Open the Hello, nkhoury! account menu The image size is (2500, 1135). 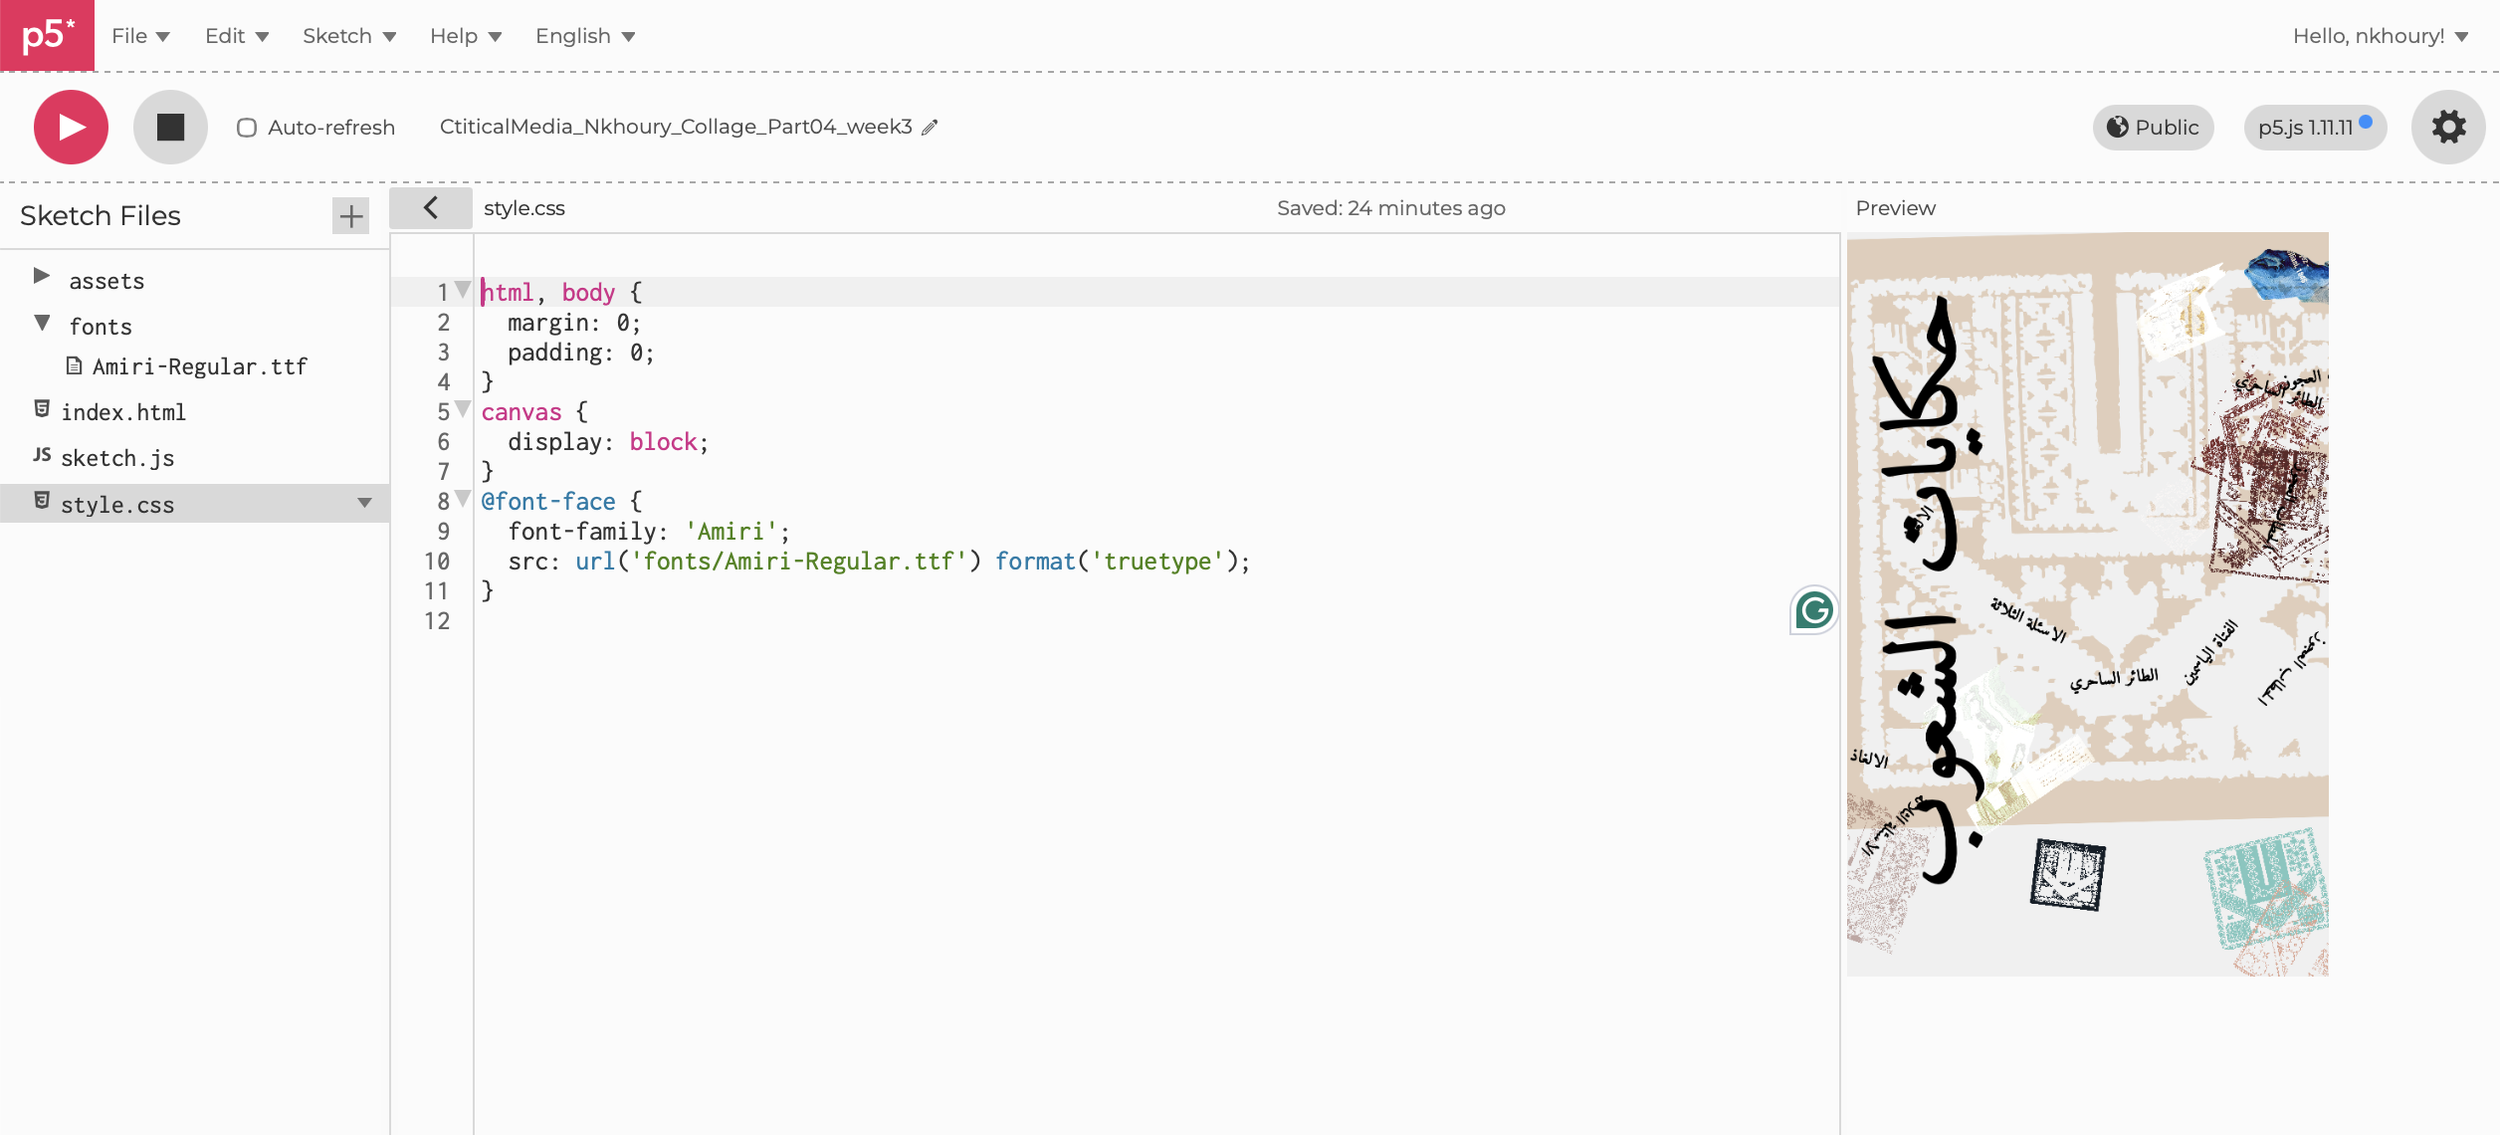point(2380,36)
